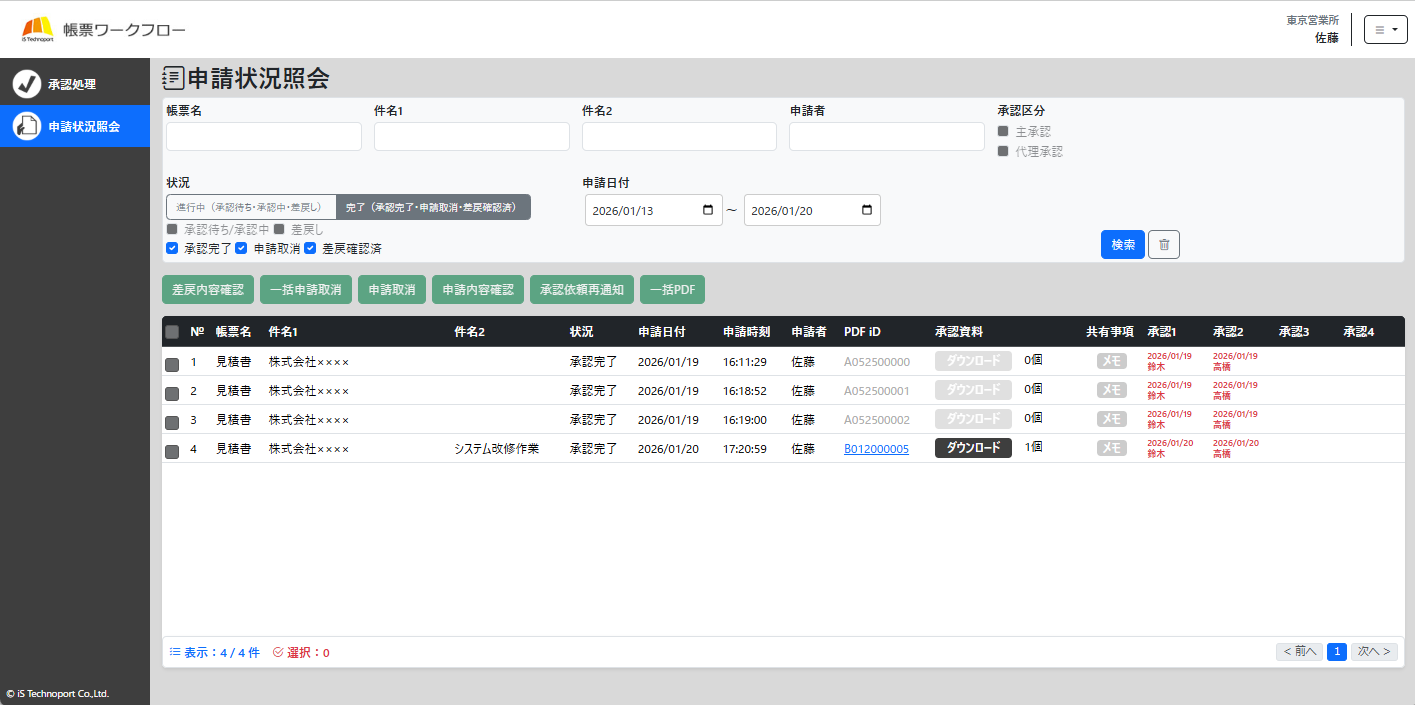Select the 完了 status tab
The width and height of the screenshot is (1415, 705).
click(x=432, y=207)
